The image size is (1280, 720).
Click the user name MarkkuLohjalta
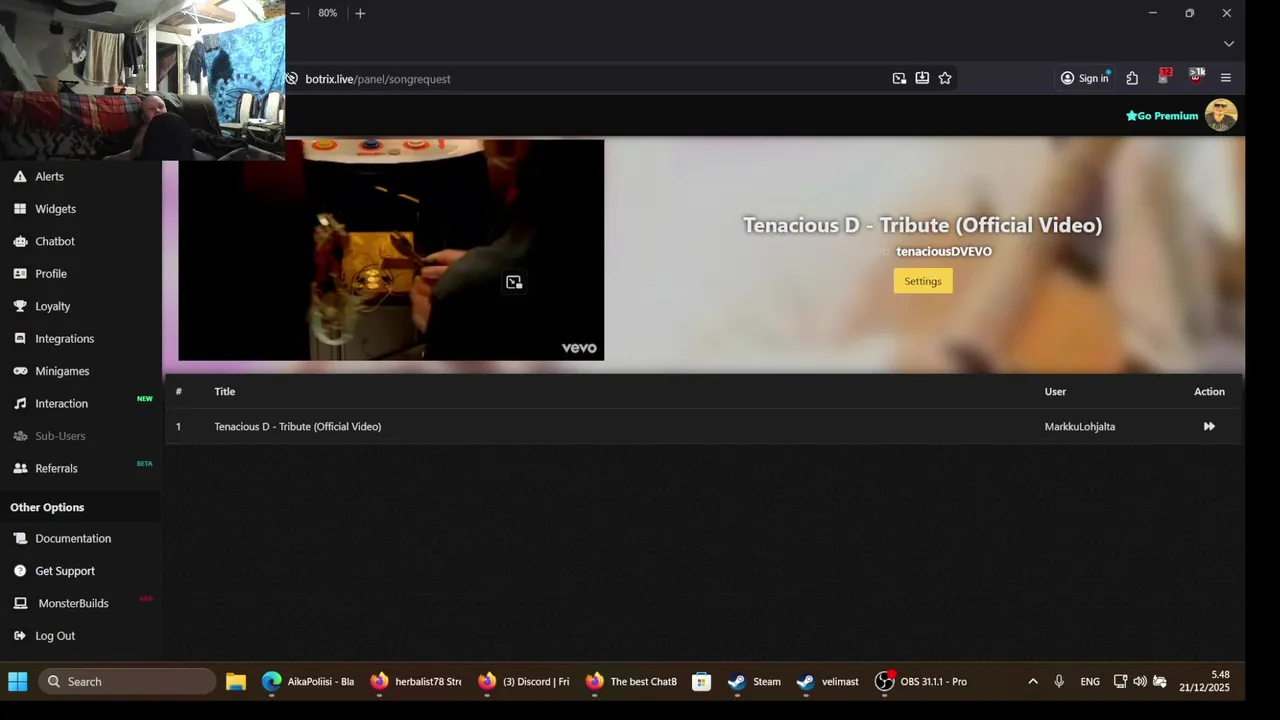(1080, 426)
